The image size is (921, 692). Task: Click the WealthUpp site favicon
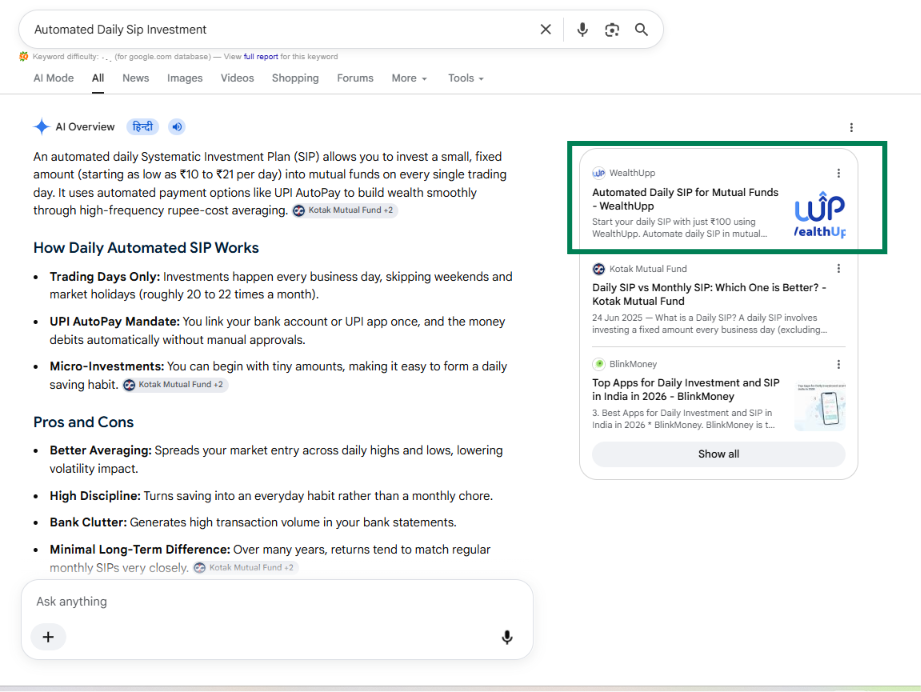(599, 173)
